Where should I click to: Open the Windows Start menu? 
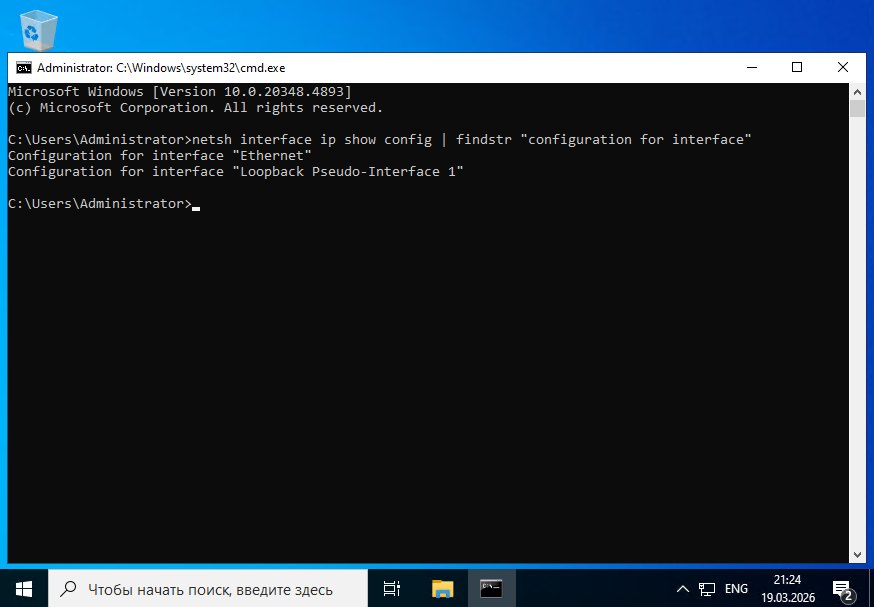point(23,588)
